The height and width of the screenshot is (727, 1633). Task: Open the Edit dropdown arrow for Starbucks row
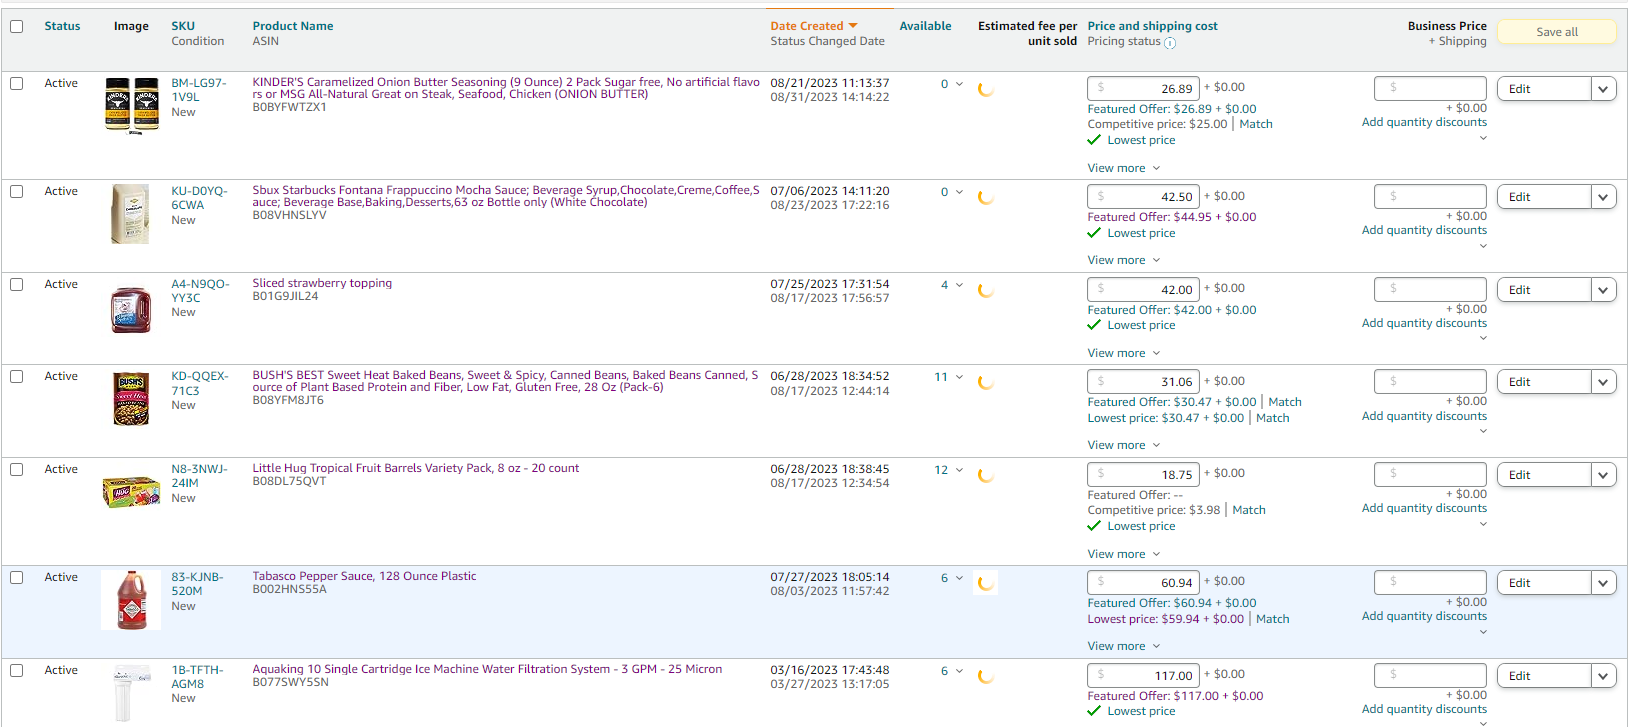(x=1603, y=197)
